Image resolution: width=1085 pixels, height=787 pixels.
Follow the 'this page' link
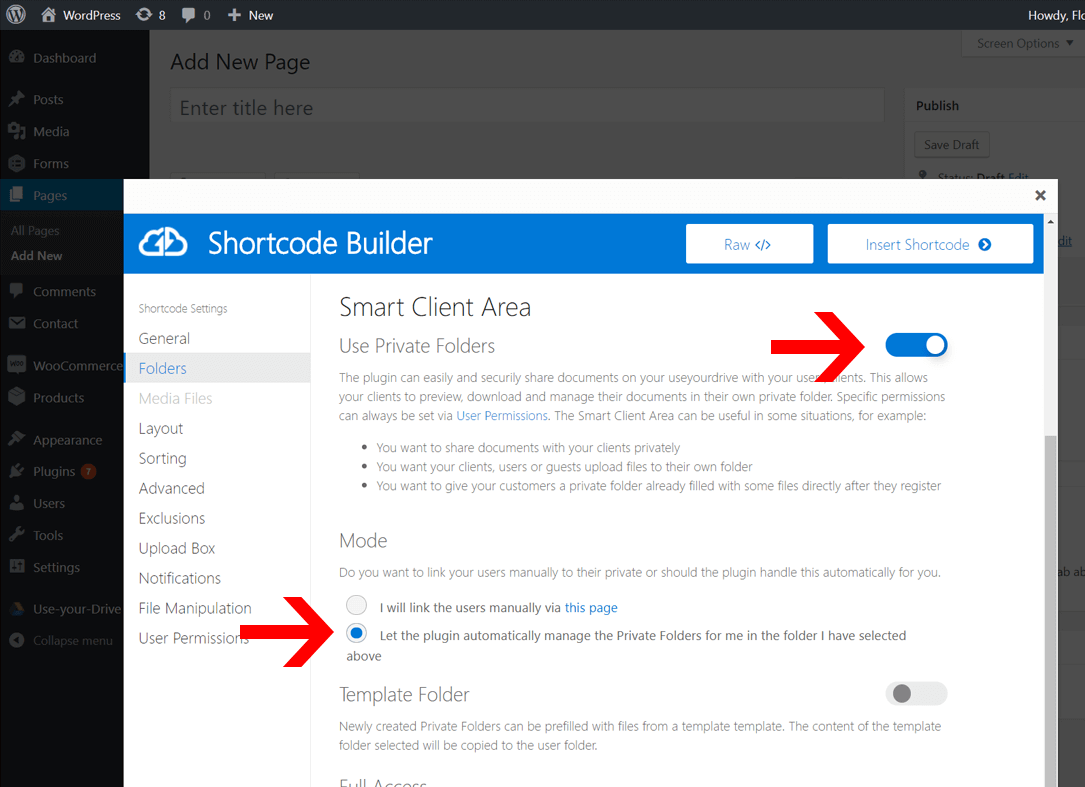coord(591,607)
